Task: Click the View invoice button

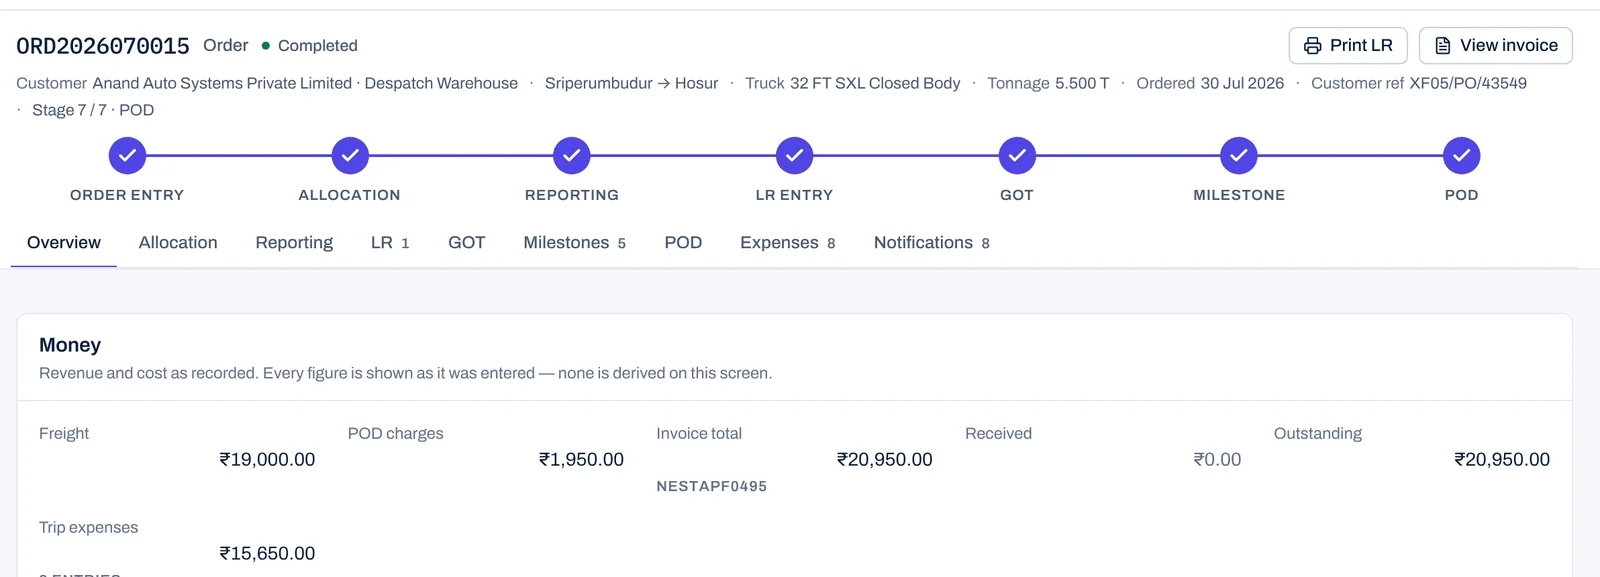Action: [1496, 46]
